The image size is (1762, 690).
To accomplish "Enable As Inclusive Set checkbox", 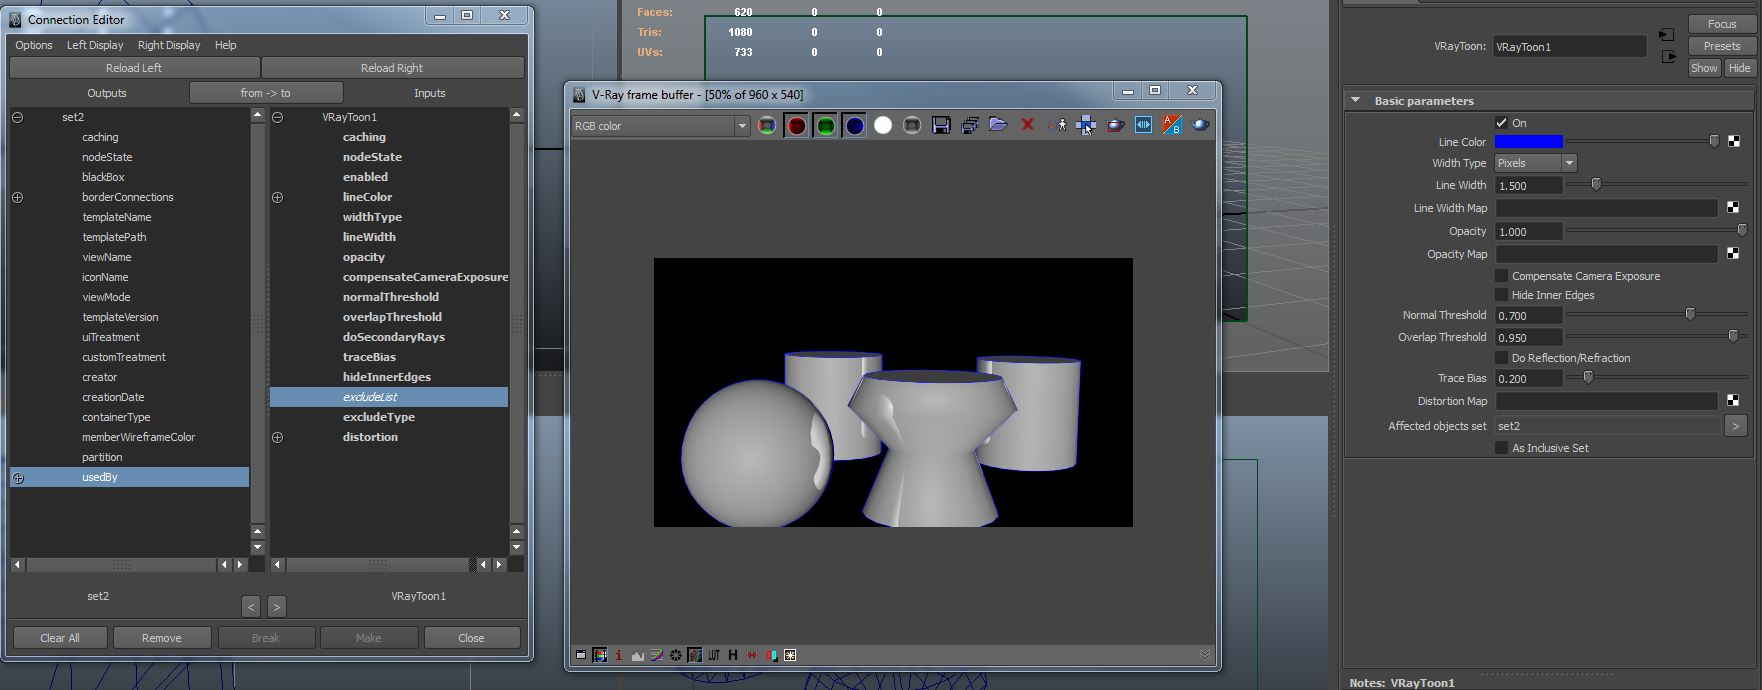I will pos(1501,448).
